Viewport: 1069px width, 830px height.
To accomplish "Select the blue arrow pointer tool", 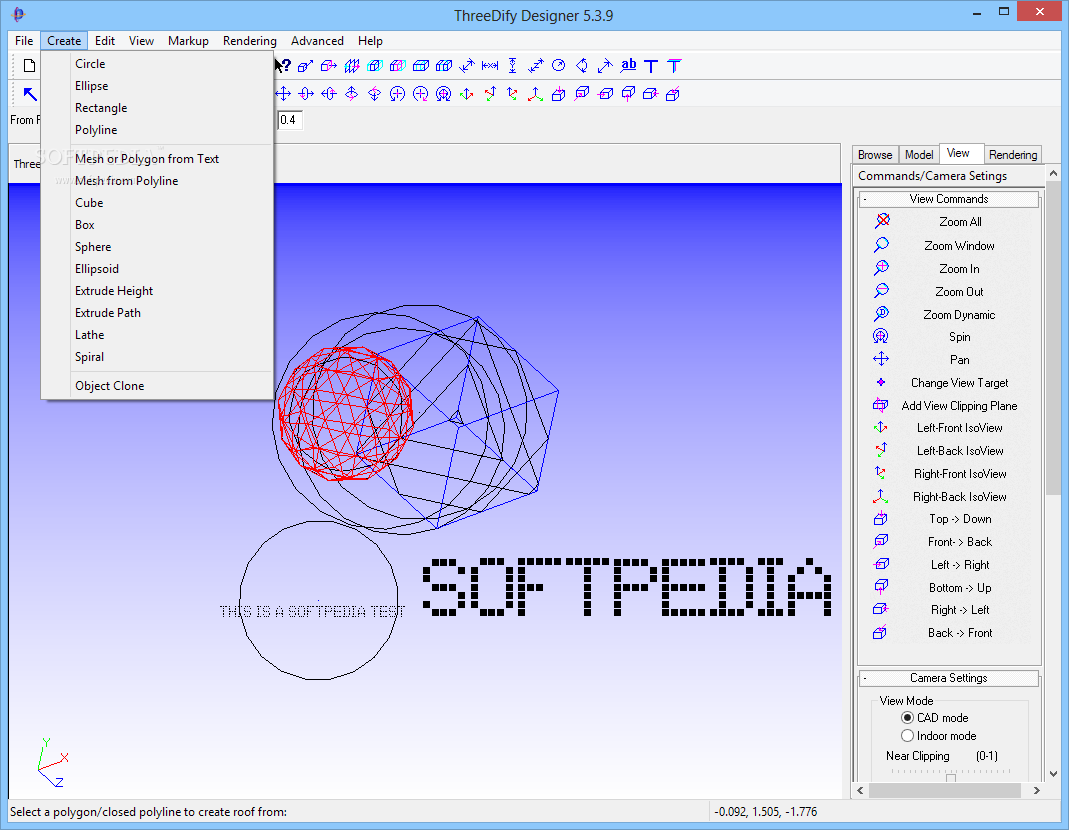I will coord(30,94).
